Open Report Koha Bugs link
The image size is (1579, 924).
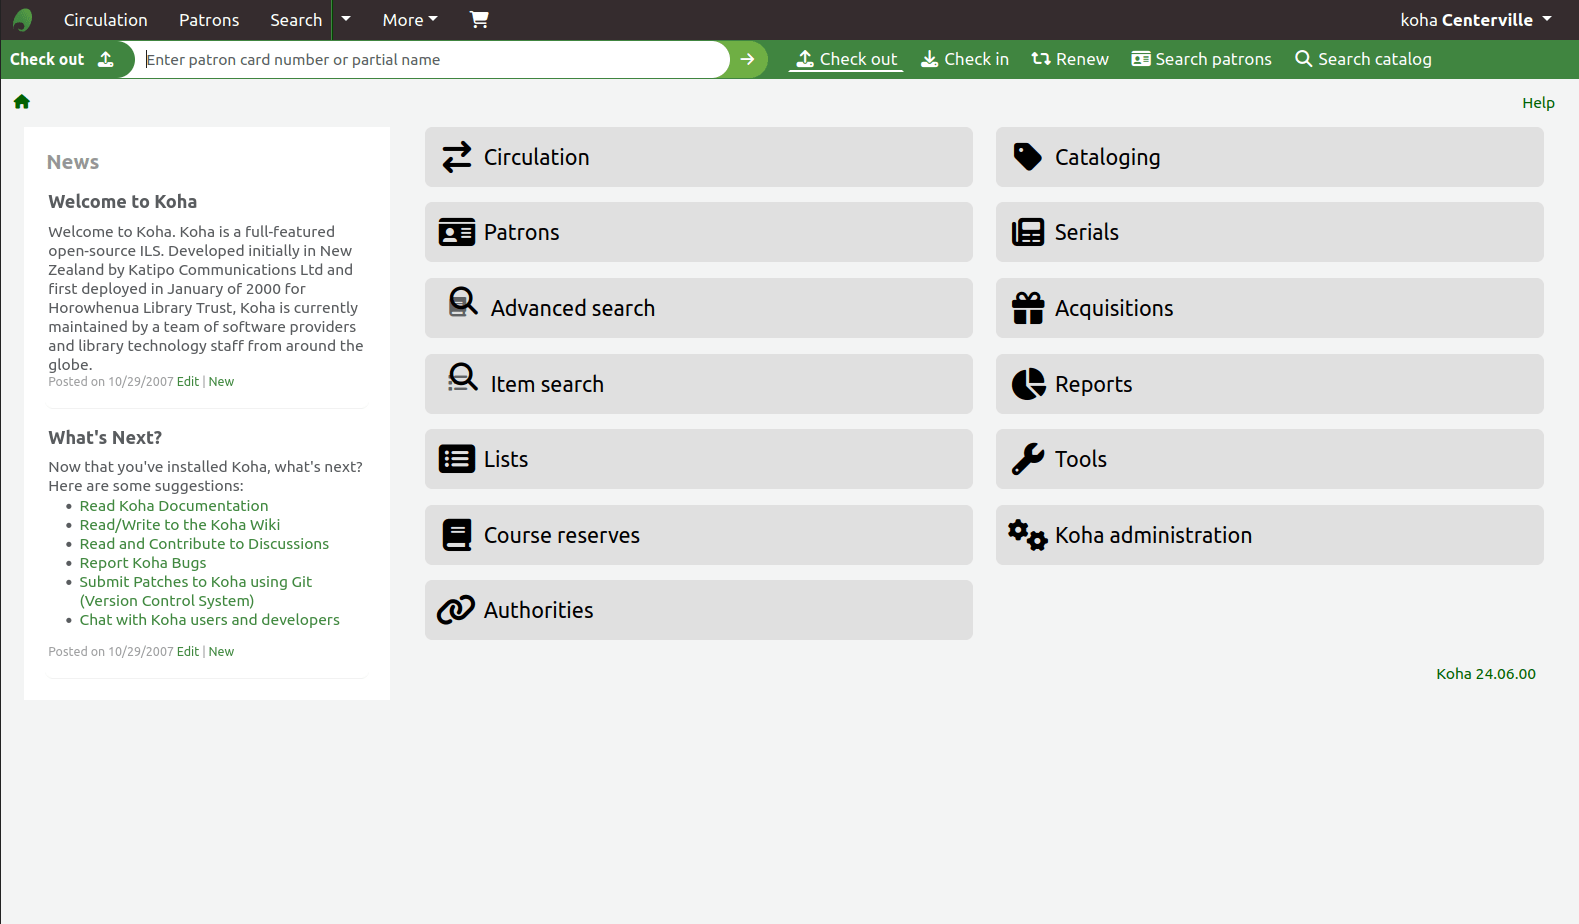[x=143, y=563]
